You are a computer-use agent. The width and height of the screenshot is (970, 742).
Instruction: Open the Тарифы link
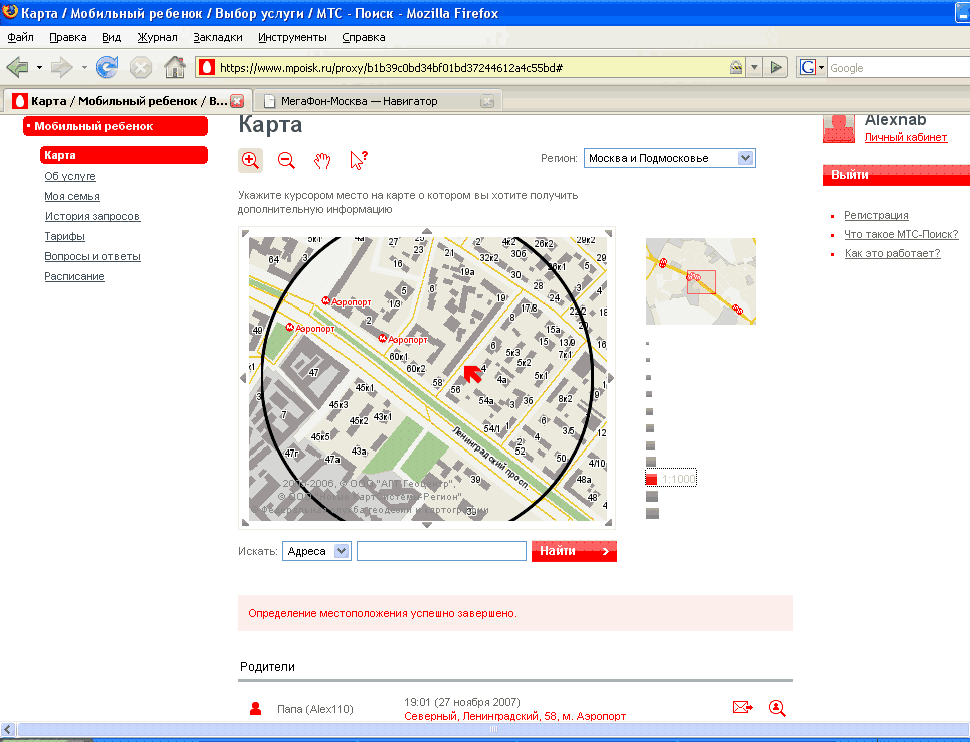point(64,236)
